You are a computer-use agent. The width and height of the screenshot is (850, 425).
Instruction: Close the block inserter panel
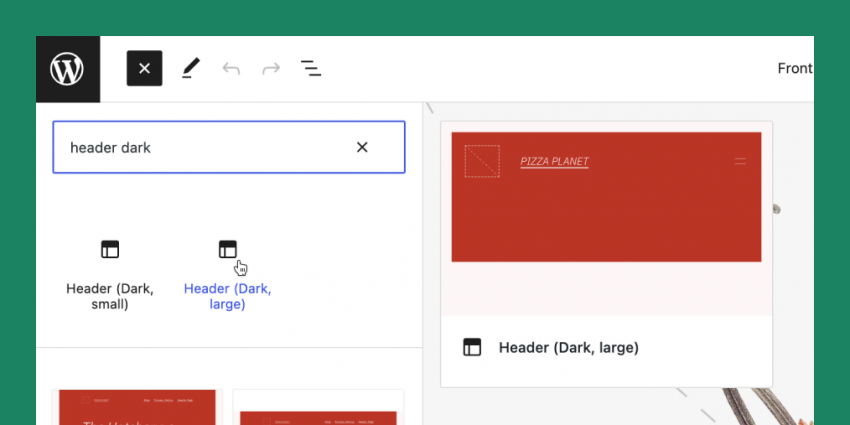pos(144,68)
